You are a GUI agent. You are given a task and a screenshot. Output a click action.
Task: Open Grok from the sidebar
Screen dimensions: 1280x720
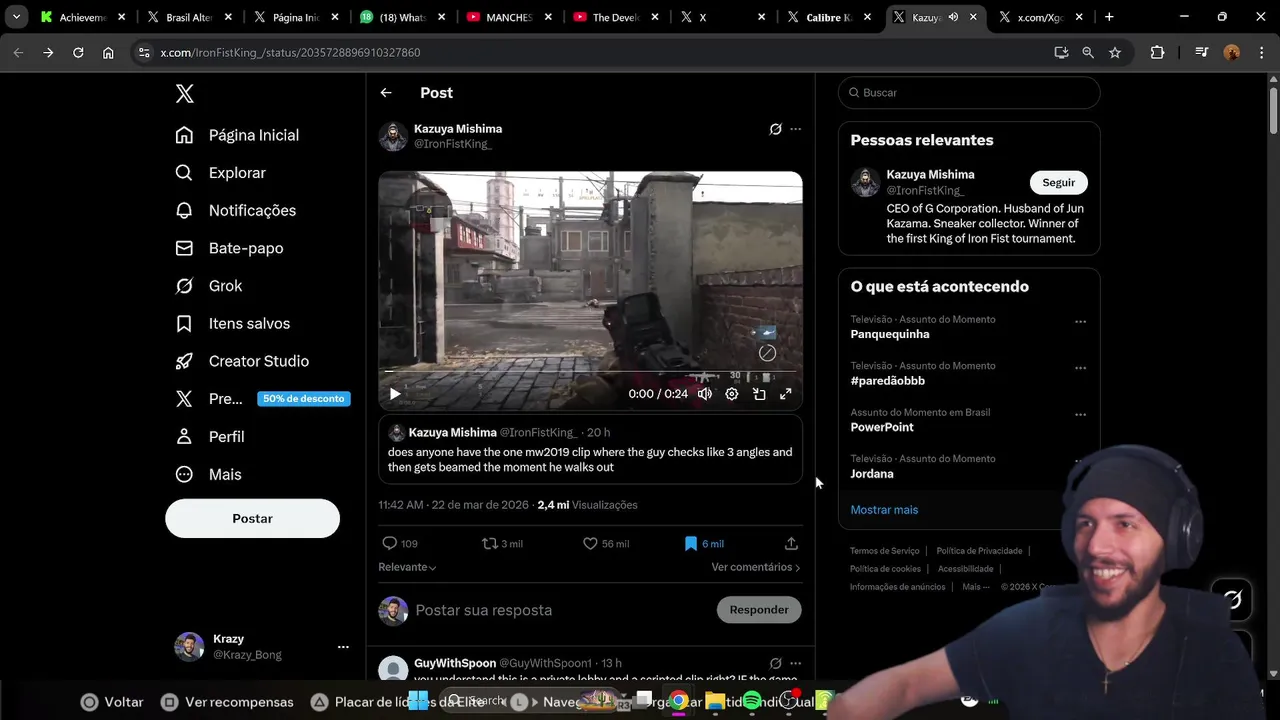click(209, 286)
